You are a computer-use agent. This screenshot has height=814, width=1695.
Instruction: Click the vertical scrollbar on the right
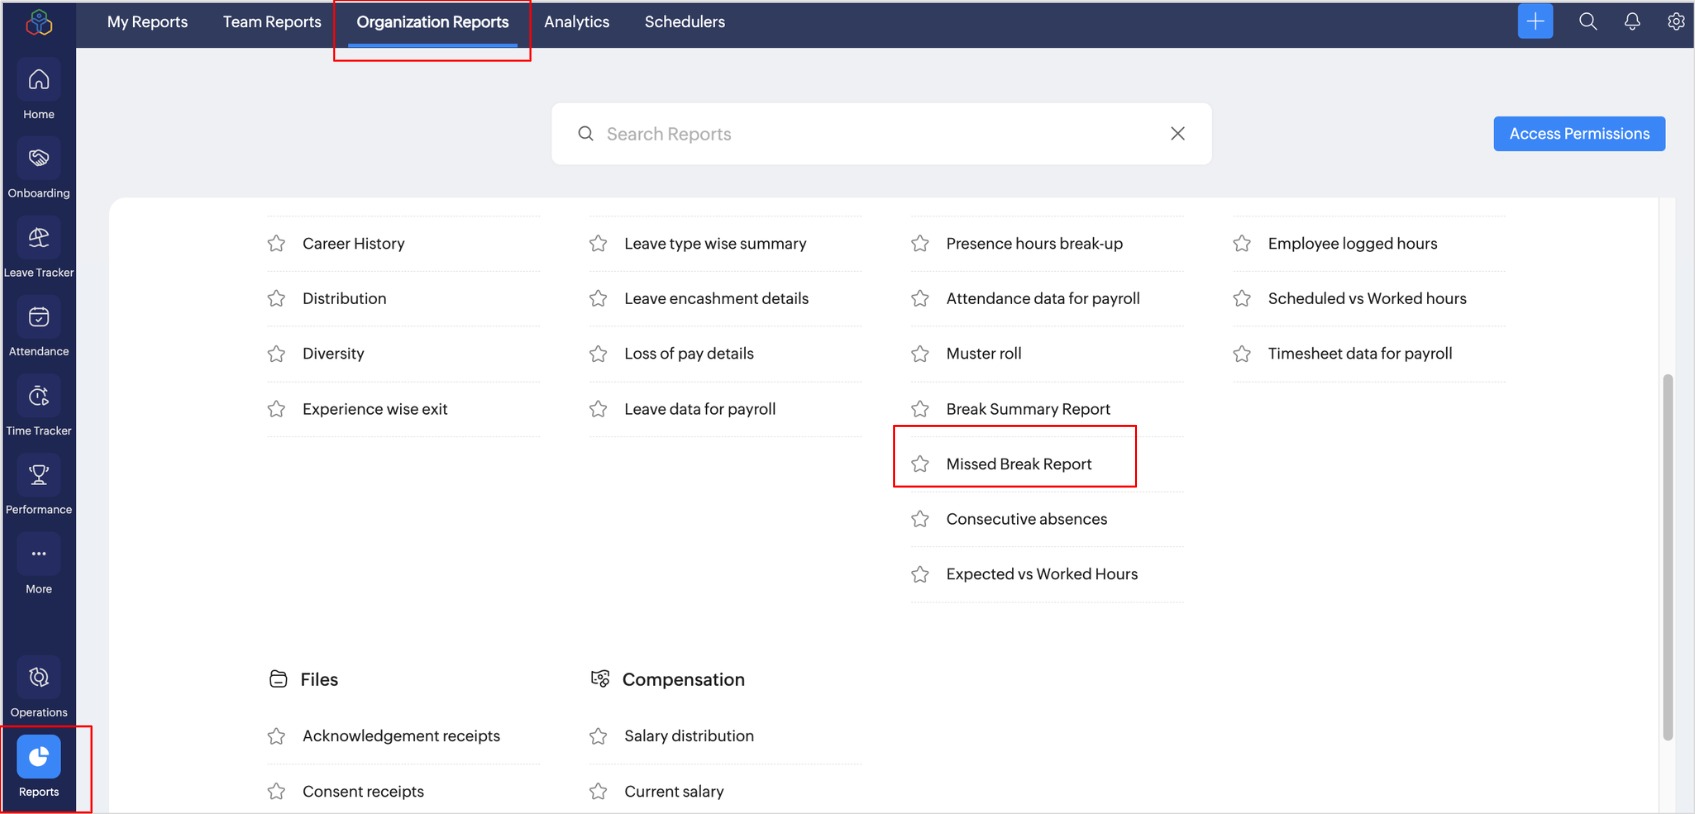tap(1667, 556)
